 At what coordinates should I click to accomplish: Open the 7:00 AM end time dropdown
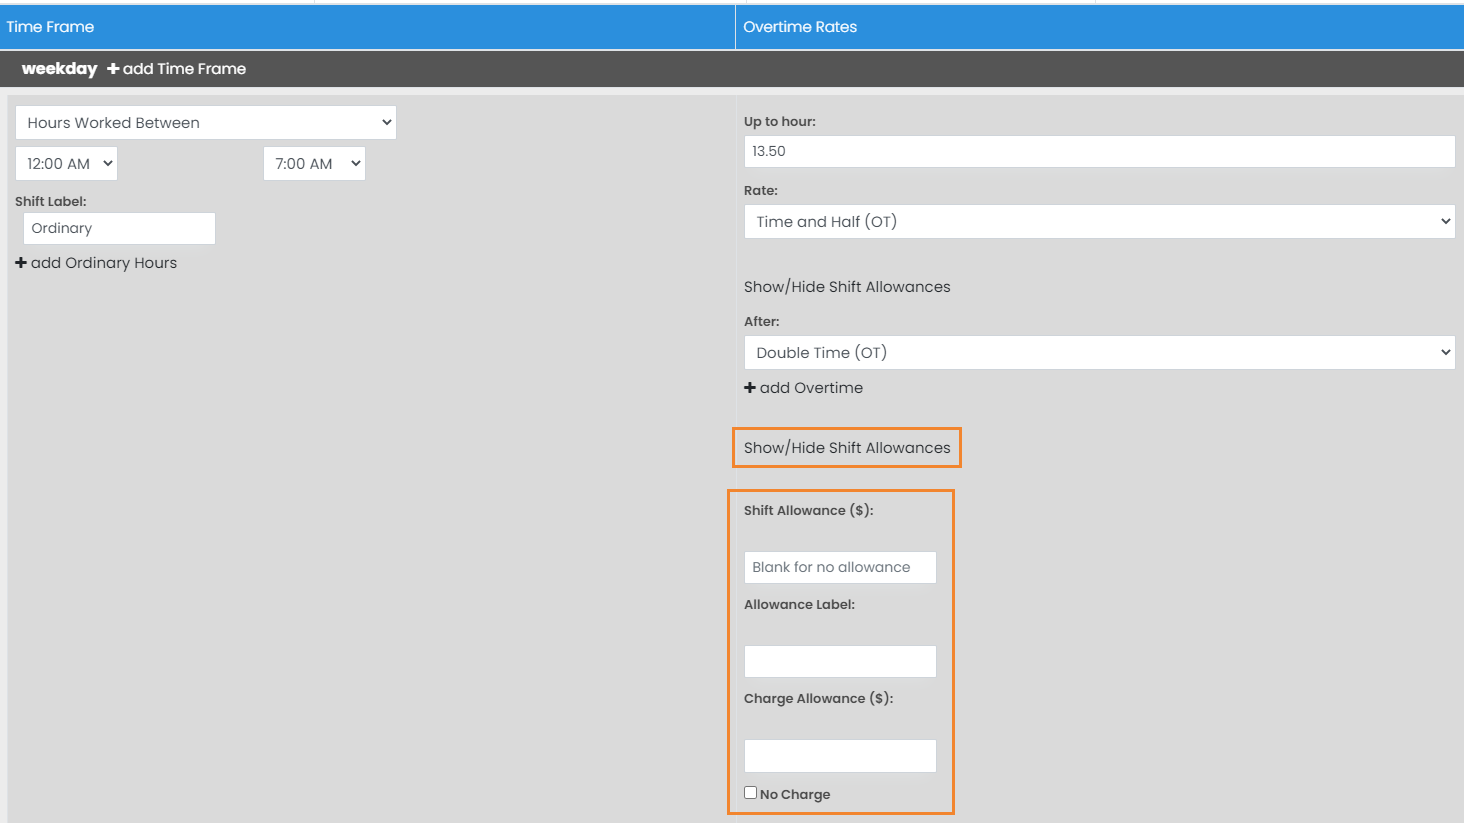coord(314,164)
